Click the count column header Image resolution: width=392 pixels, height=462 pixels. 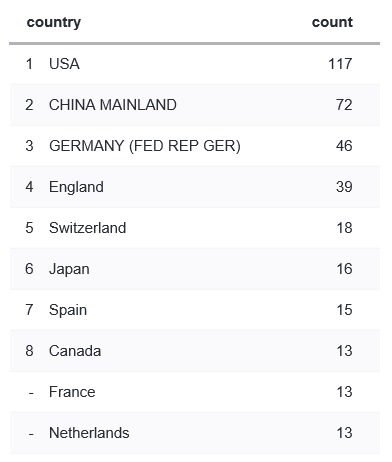pyautogui.click(x=332, y=22)
